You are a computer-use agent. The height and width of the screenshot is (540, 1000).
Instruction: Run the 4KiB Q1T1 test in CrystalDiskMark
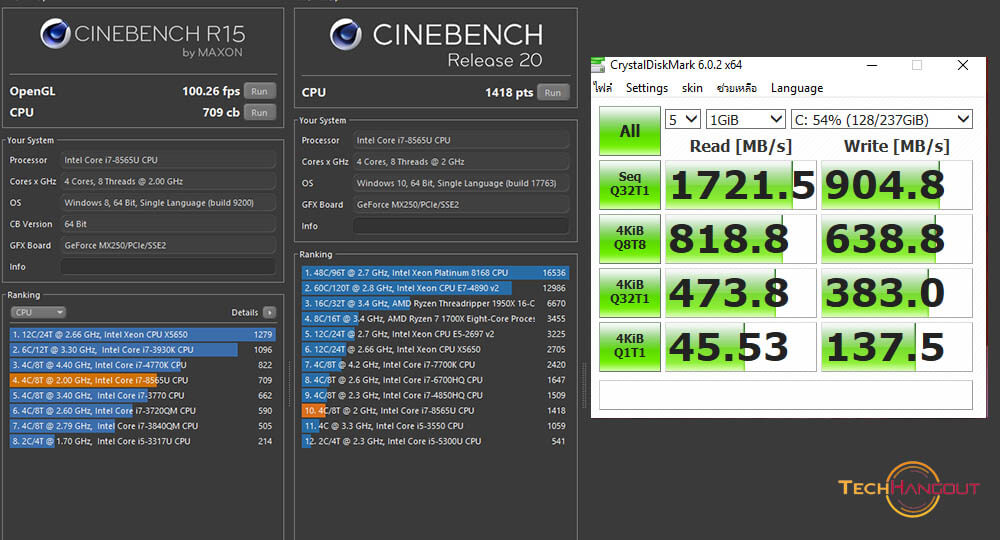[629, 346]
